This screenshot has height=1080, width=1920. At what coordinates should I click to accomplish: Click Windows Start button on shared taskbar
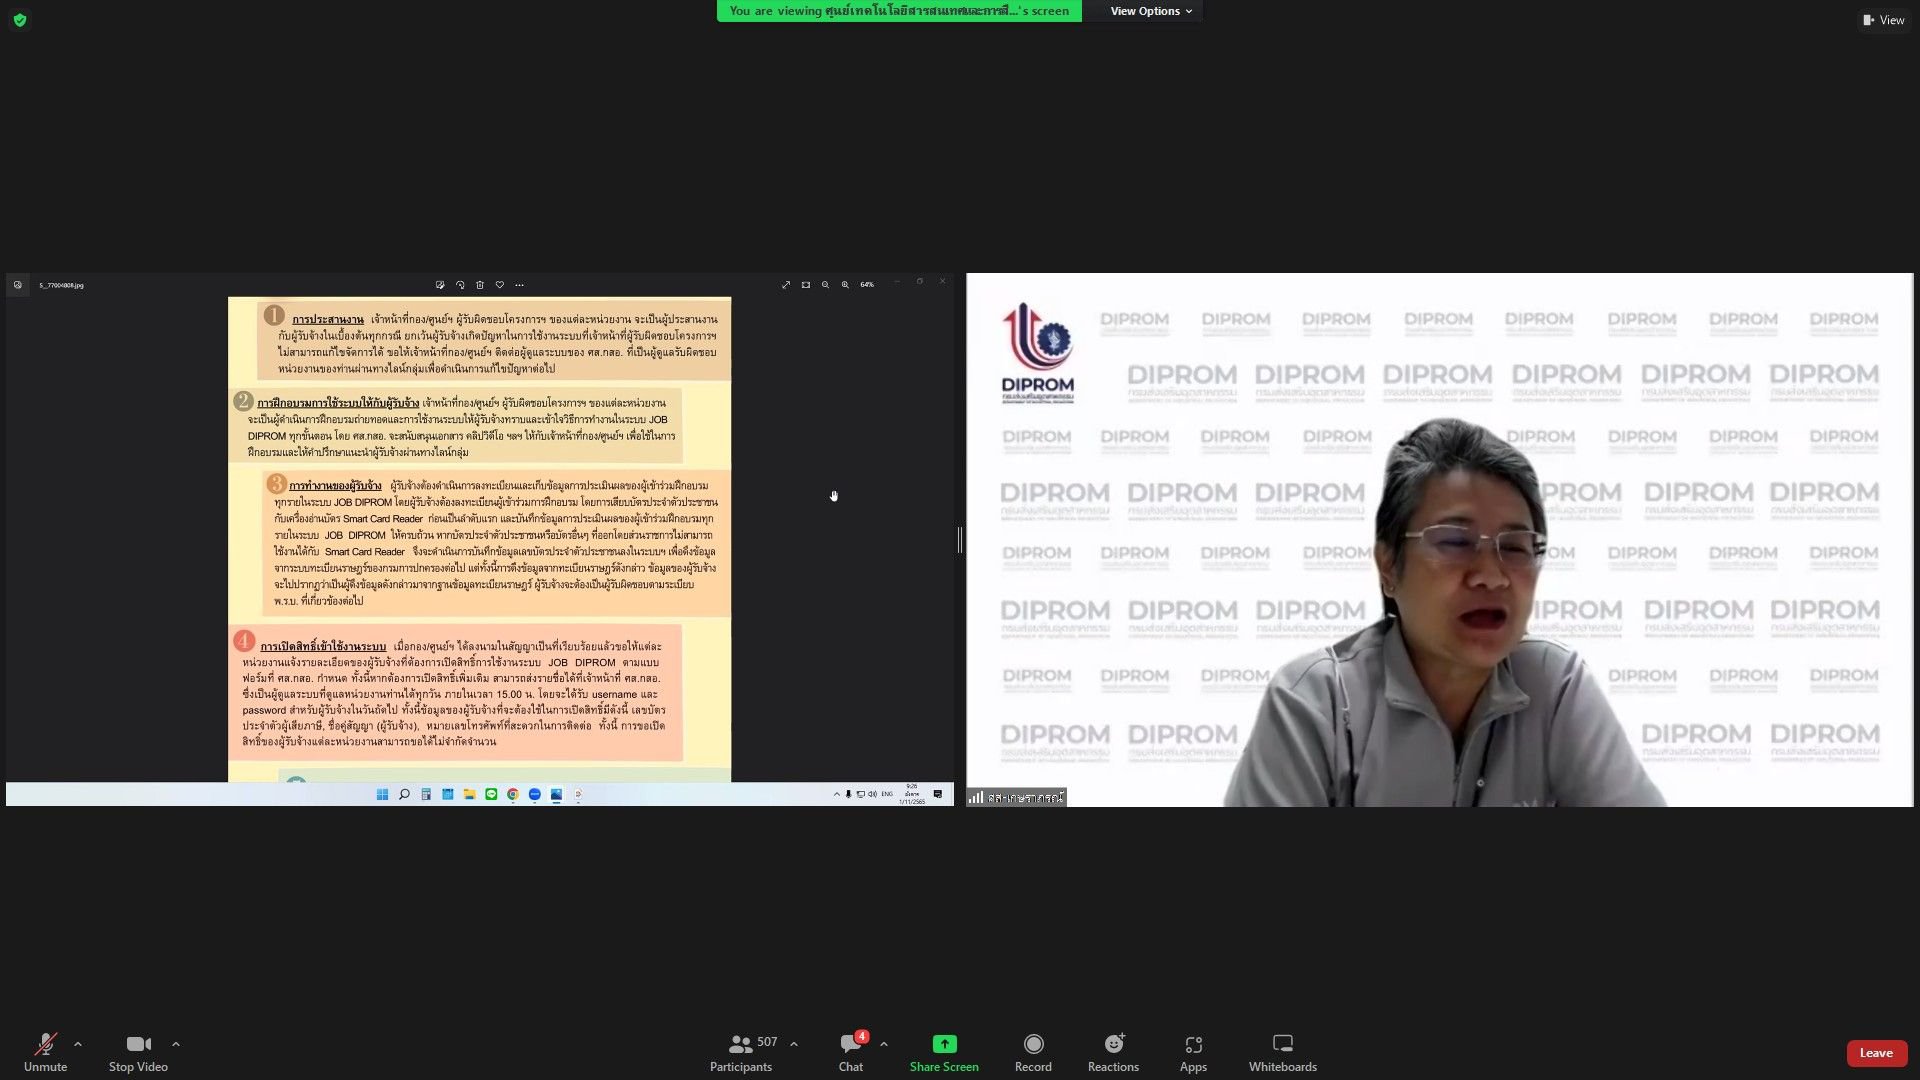pyautogui.click(x=382, y=794)
